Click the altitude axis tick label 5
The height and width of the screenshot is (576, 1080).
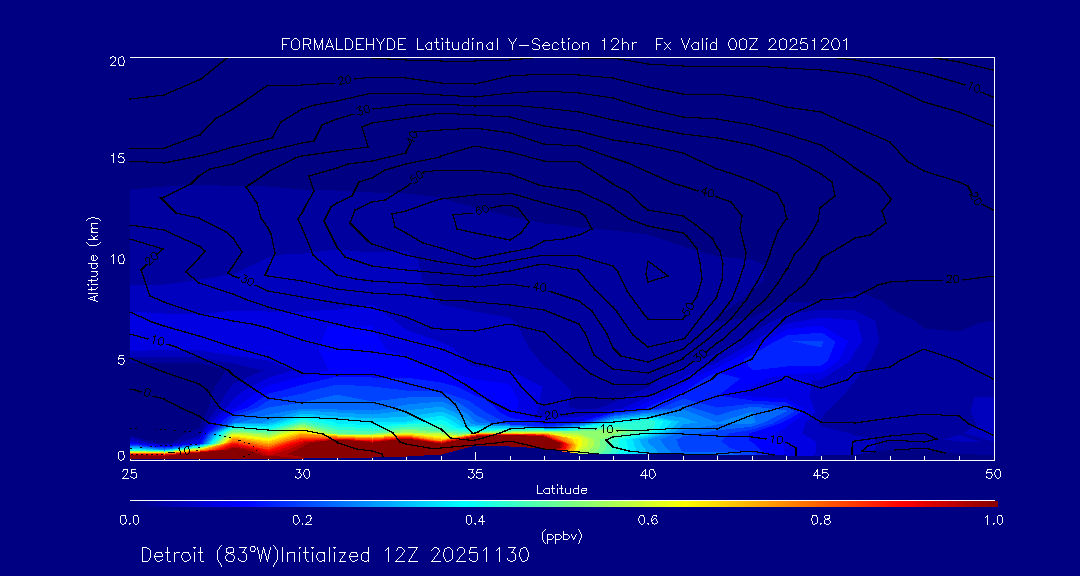click(120, 360)
